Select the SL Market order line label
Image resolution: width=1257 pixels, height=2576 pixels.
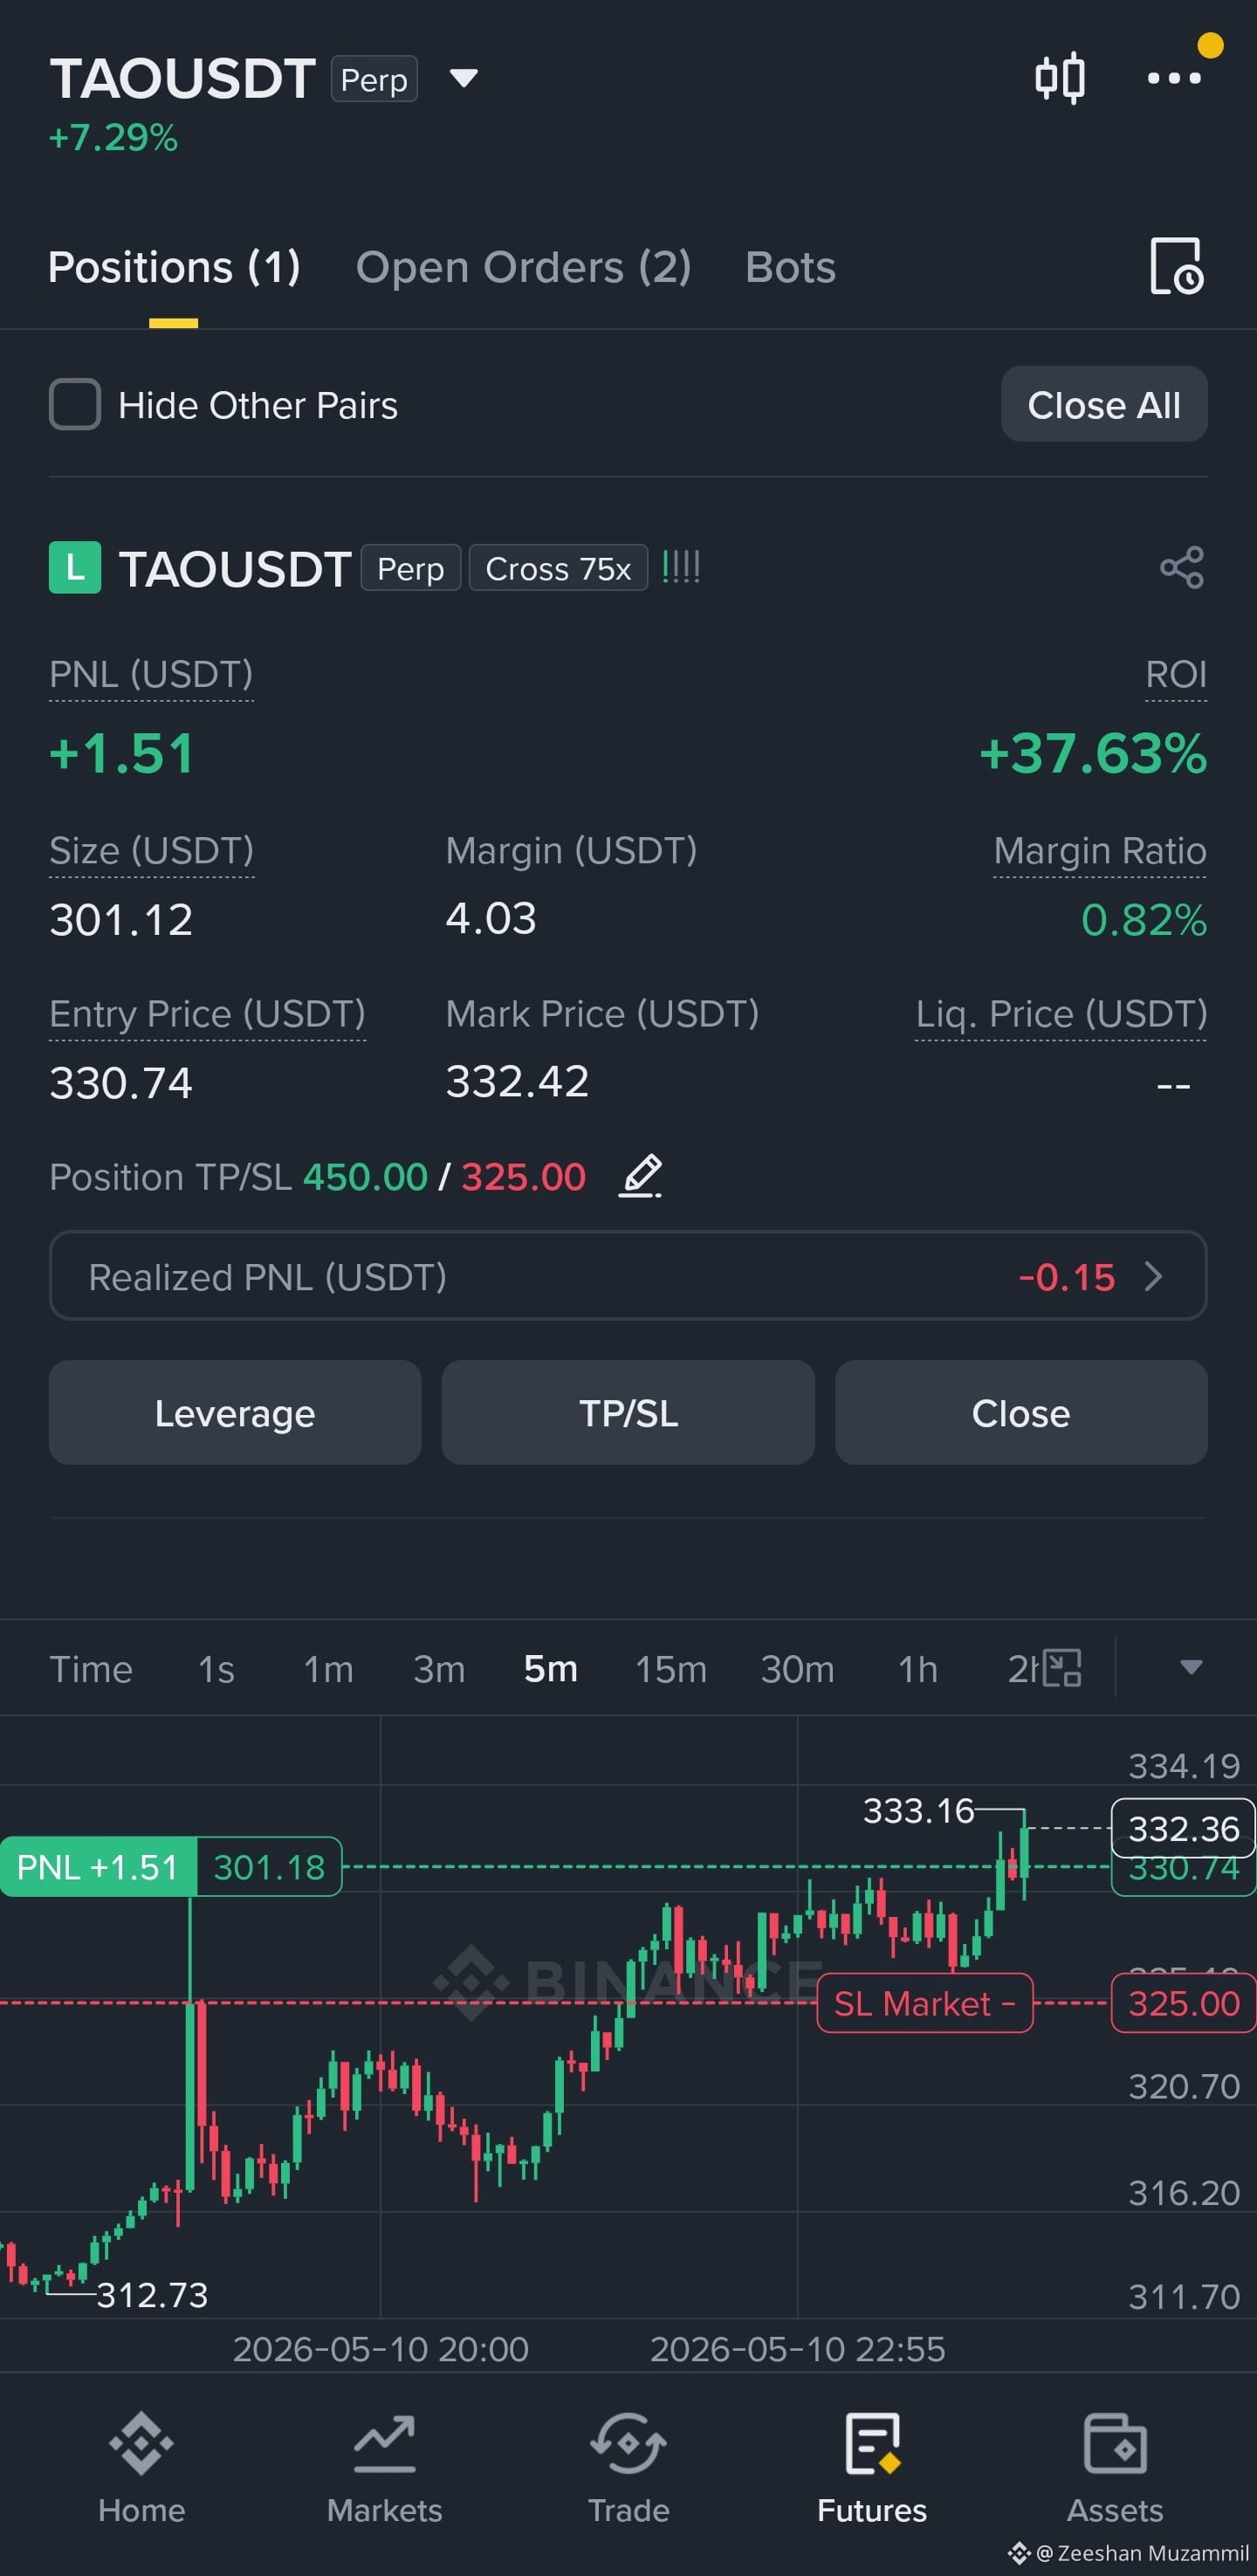tap(925, 2003)
